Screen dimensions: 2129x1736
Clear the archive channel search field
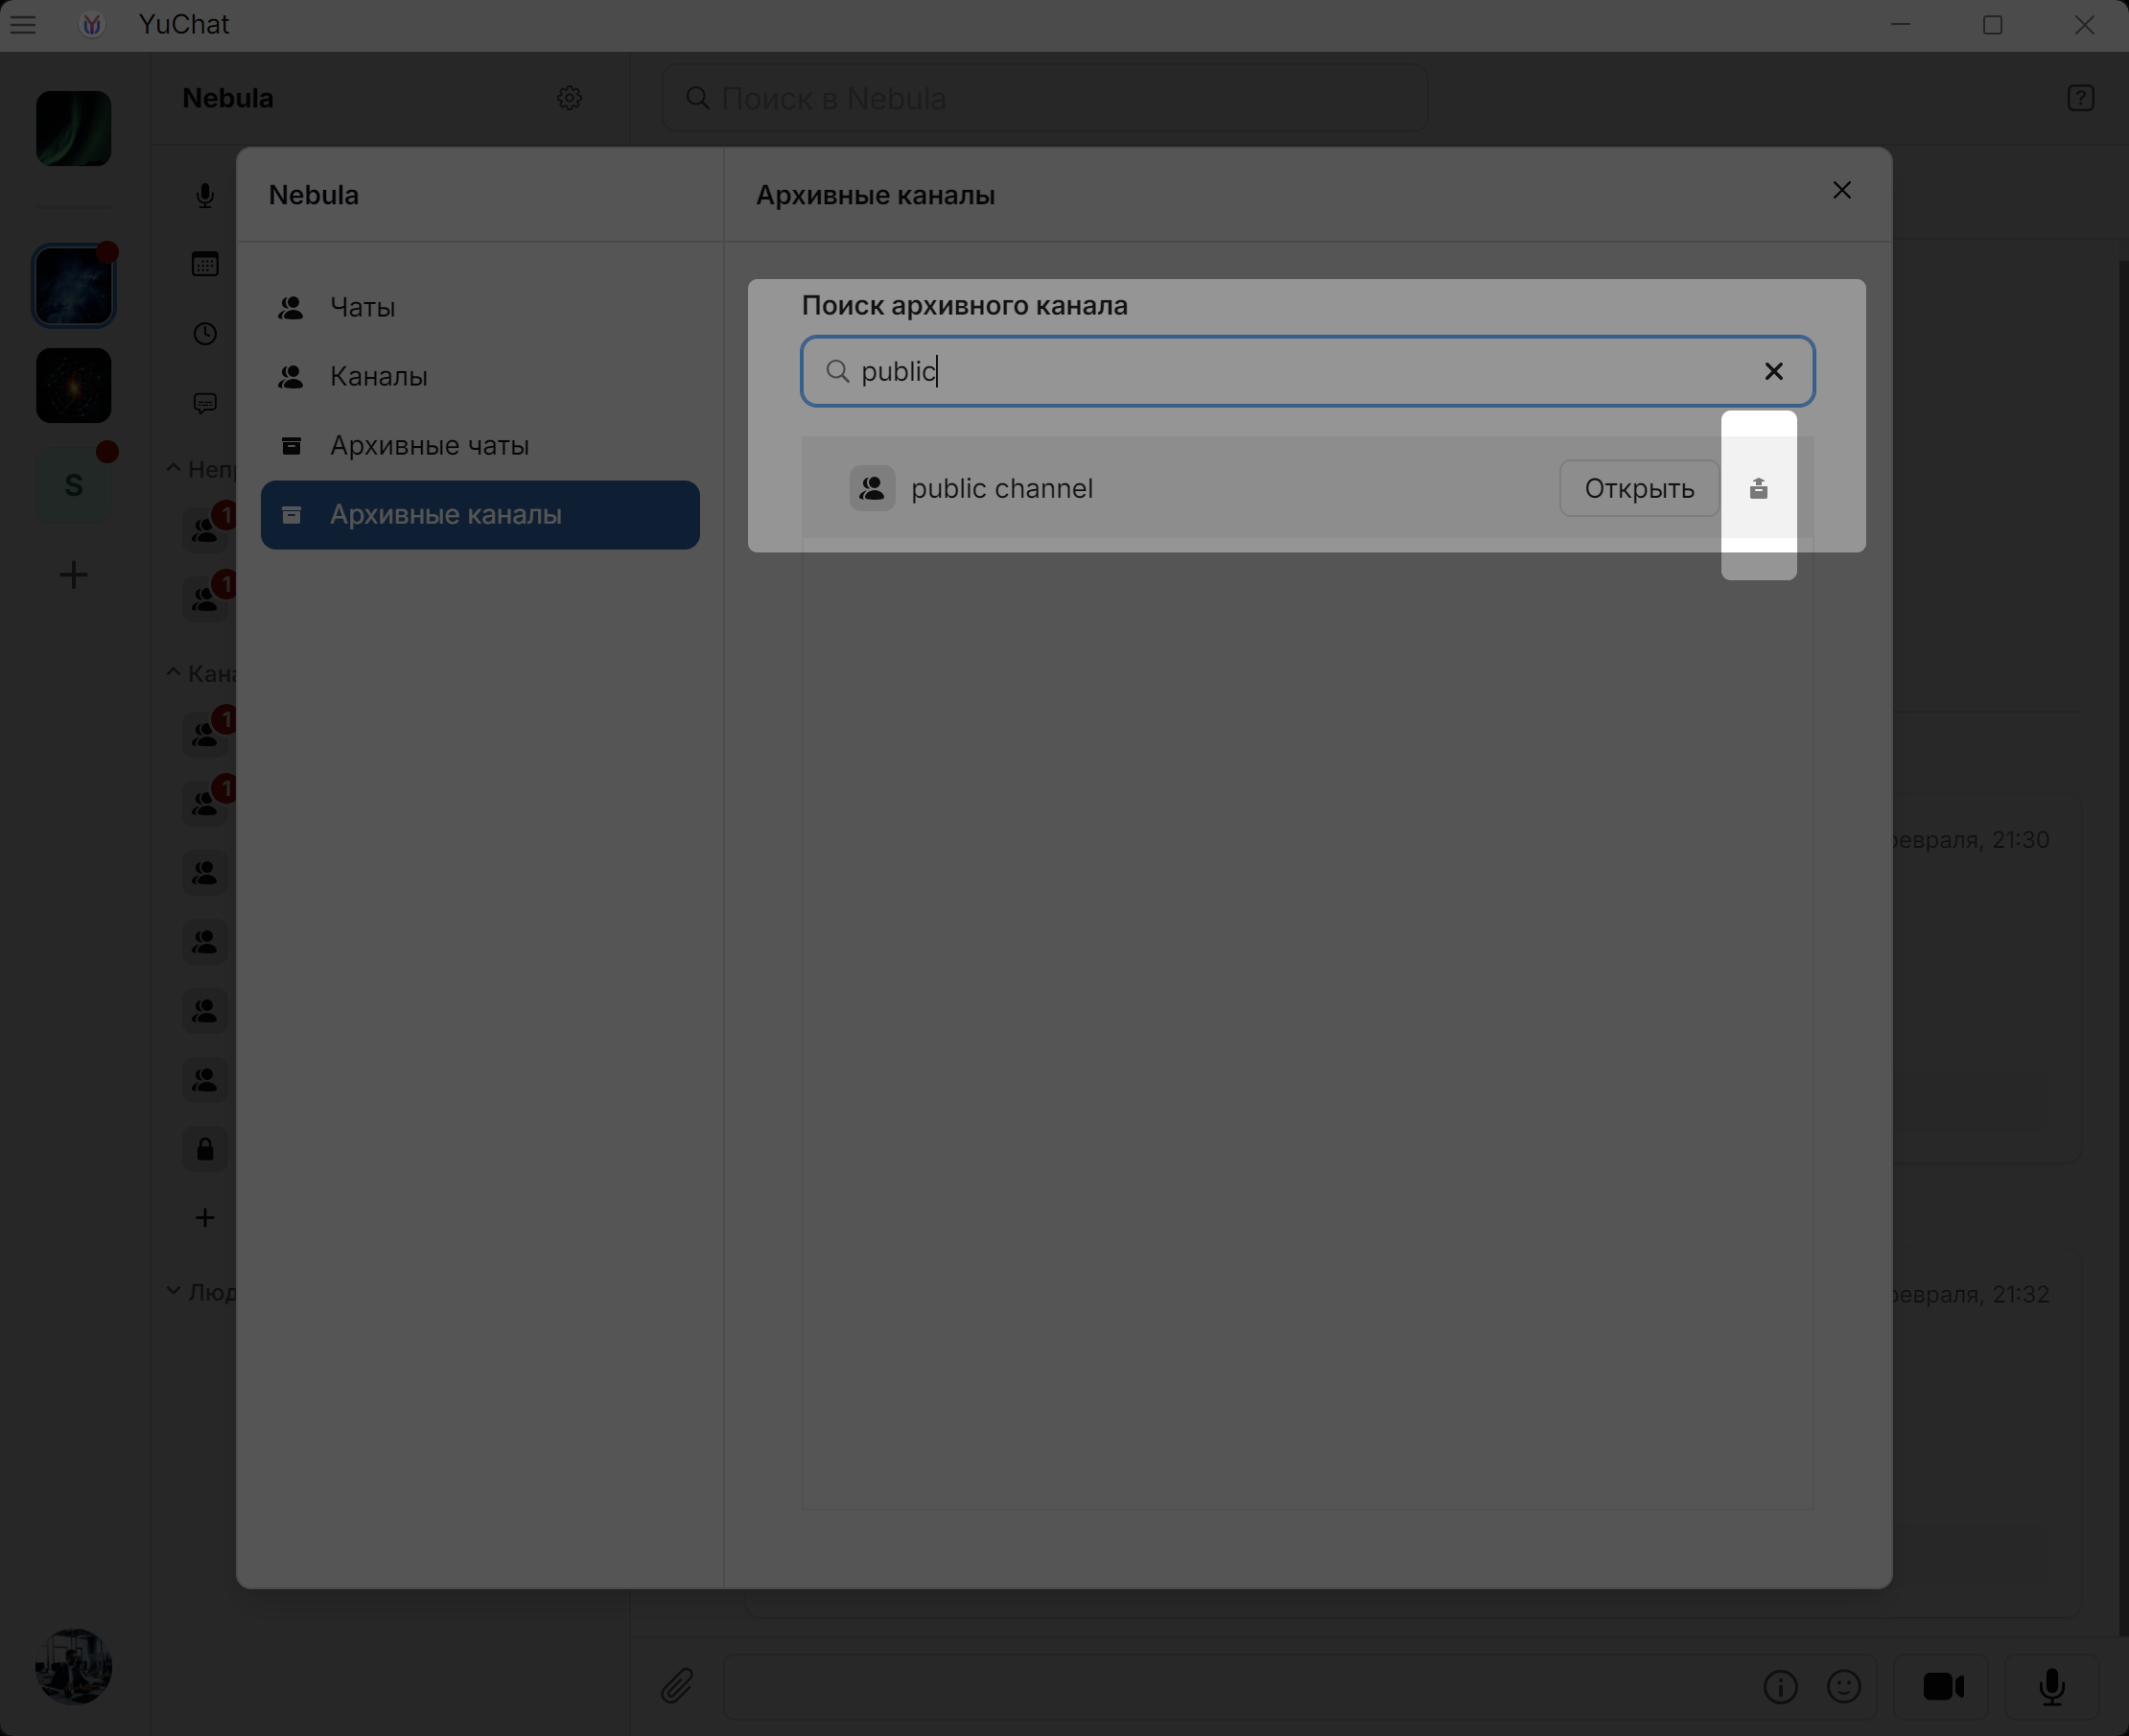click(1773, 372)
